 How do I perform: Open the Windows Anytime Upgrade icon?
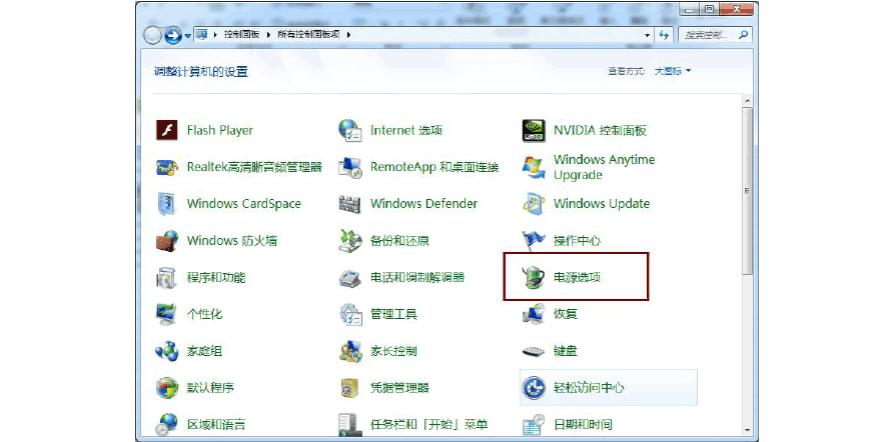click(x=534, y=167)
